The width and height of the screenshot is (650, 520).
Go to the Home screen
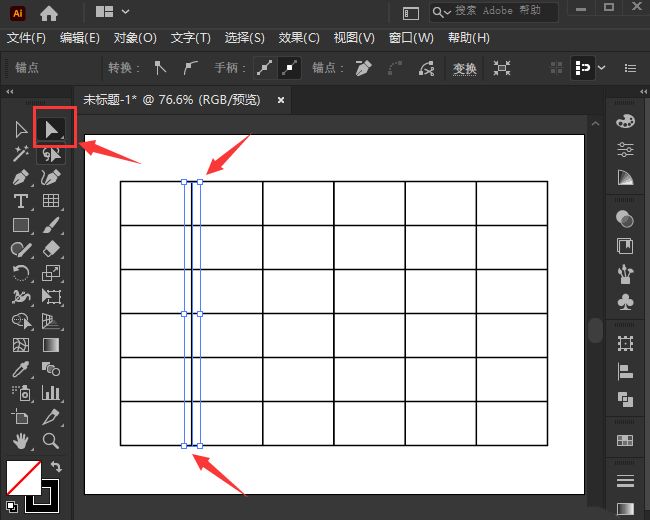point(48,13)
